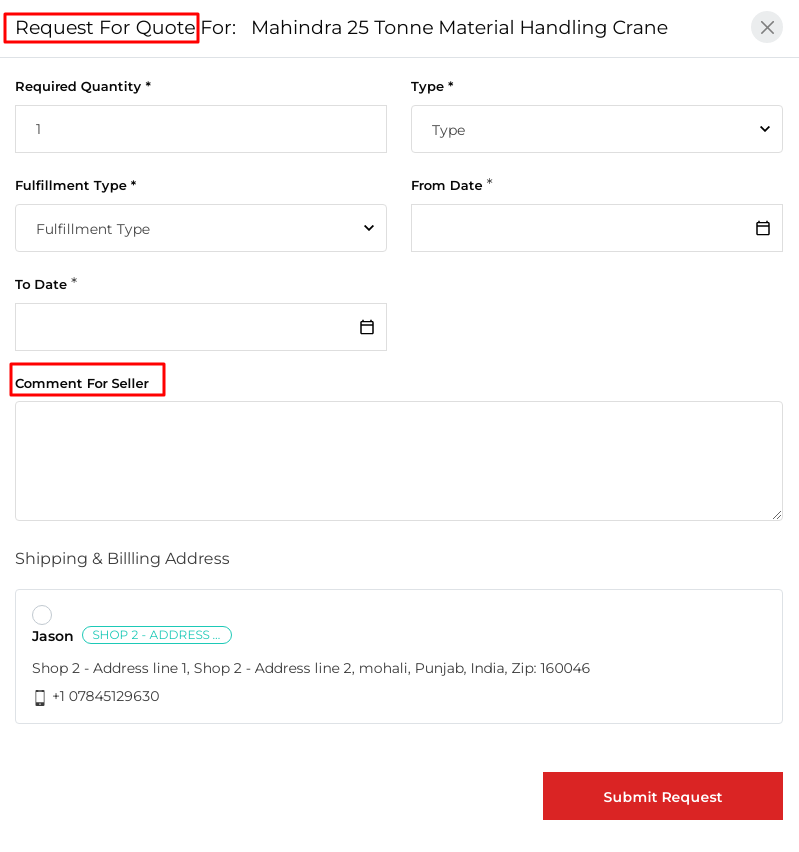Close the Request For Quote dialog
The height and width of the screenshot is (852, 799).
(x=767, y=27)
